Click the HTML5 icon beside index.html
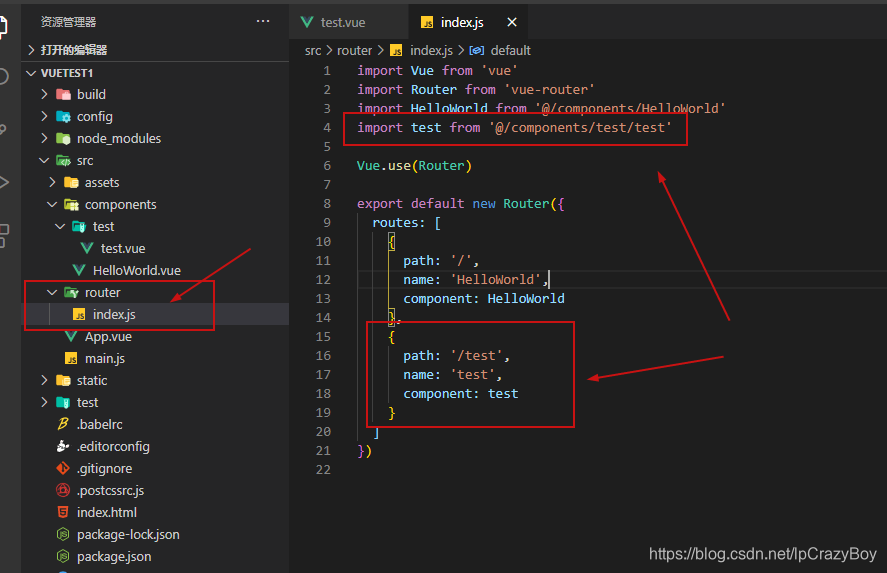Viewport: 887px width, 573px height. click(63, 512)
